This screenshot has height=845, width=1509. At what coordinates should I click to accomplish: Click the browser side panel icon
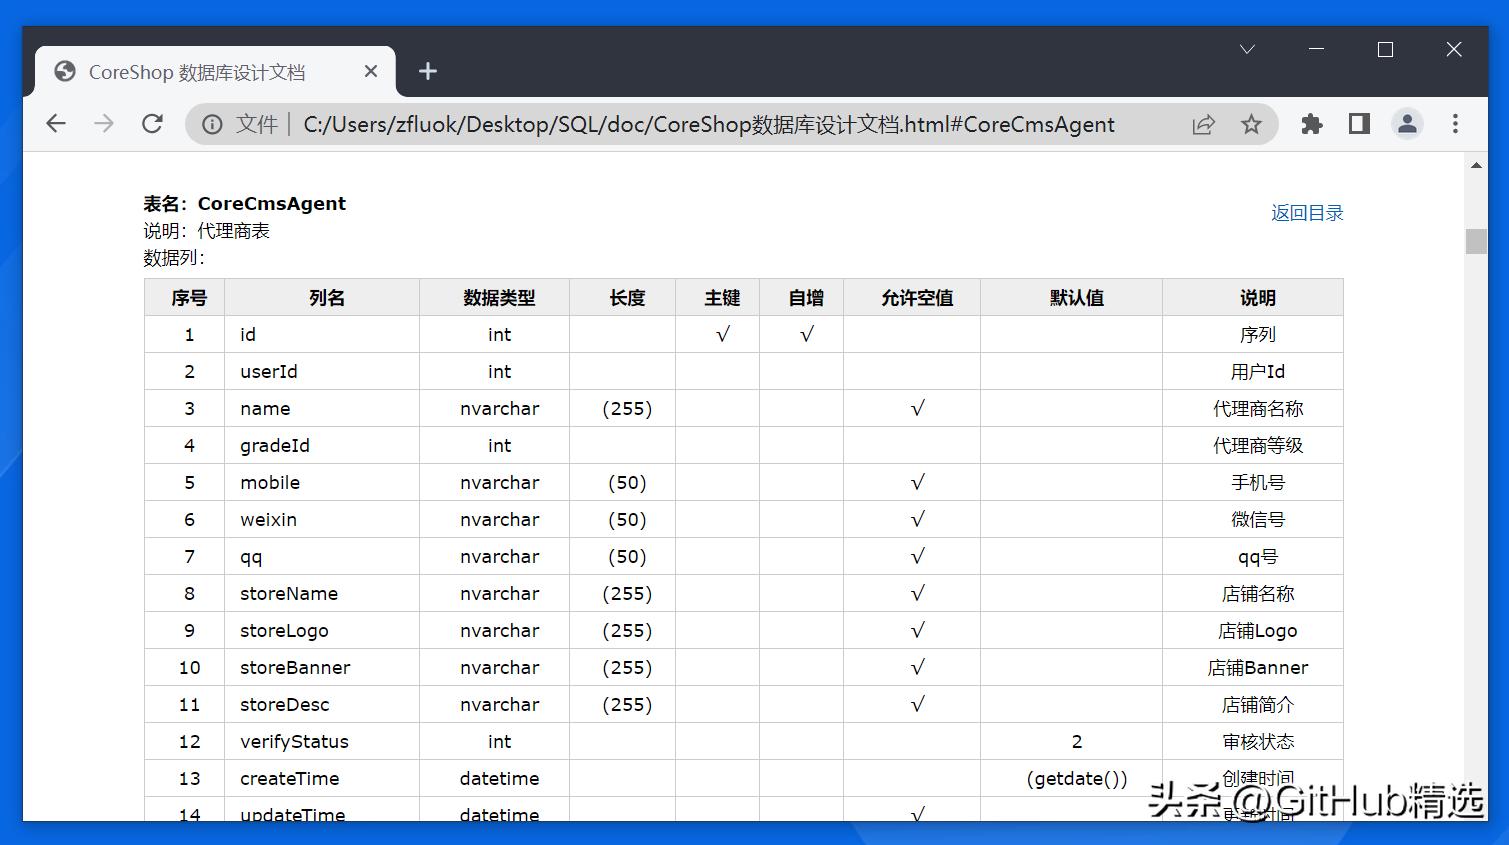point(1359,124)
